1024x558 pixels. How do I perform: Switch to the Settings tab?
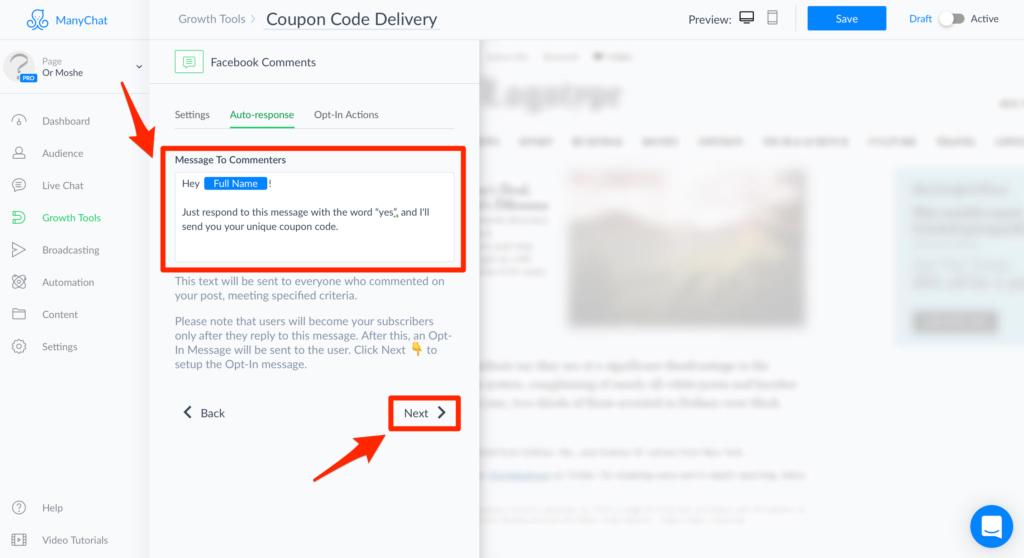click(x=192, y=114)
